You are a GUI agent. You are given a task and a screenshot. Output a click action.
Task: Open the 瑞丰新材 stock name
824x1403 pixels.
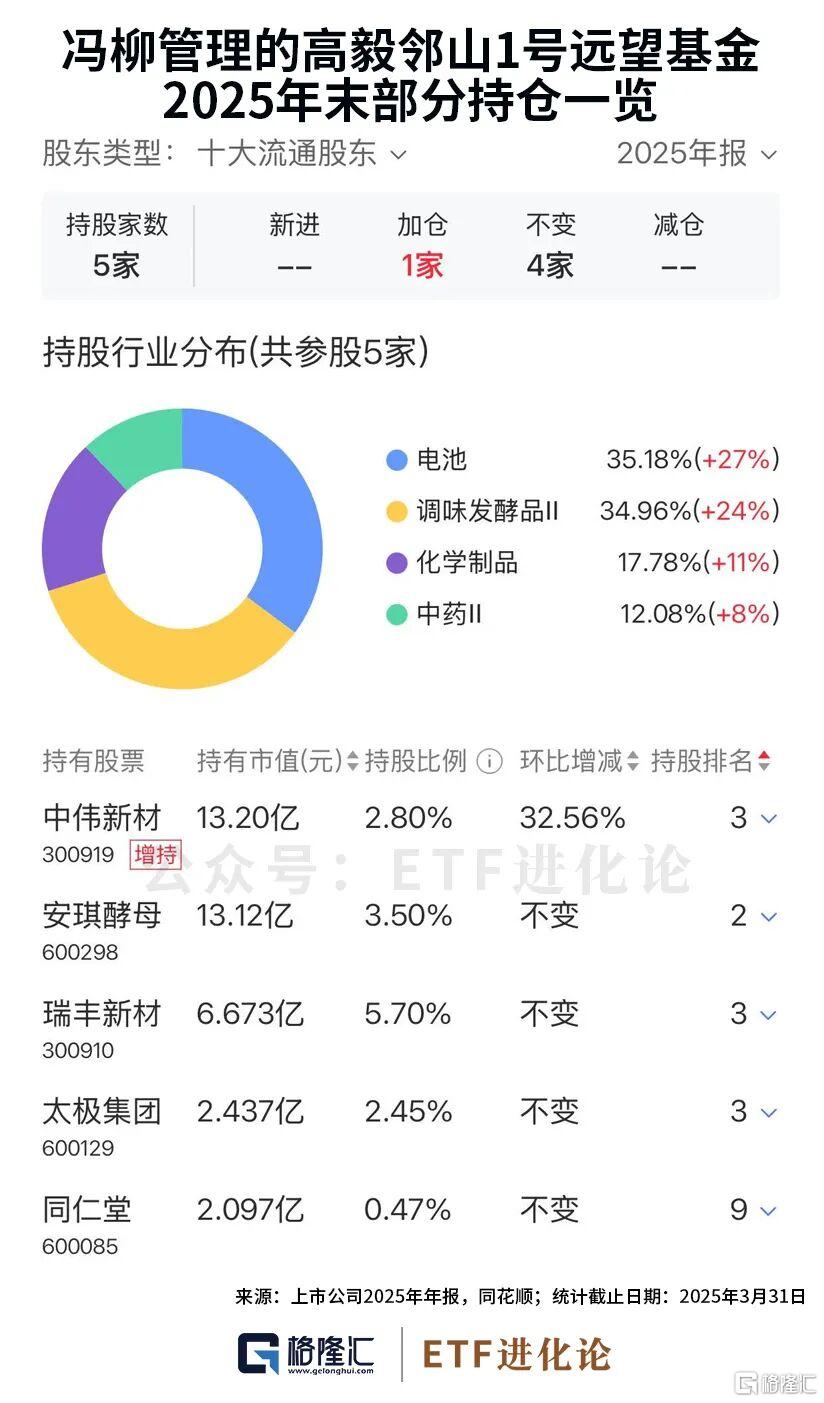click(x=102, y=1013)
